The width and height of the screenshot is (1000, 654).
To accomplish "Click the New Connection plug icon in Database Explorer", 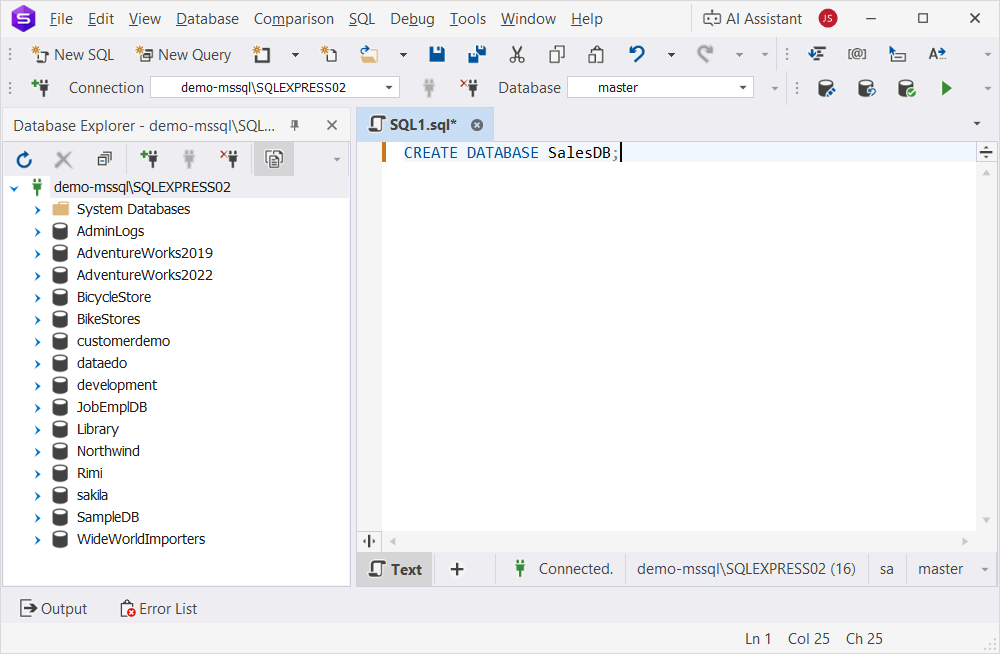I will (x=149, y=158).
